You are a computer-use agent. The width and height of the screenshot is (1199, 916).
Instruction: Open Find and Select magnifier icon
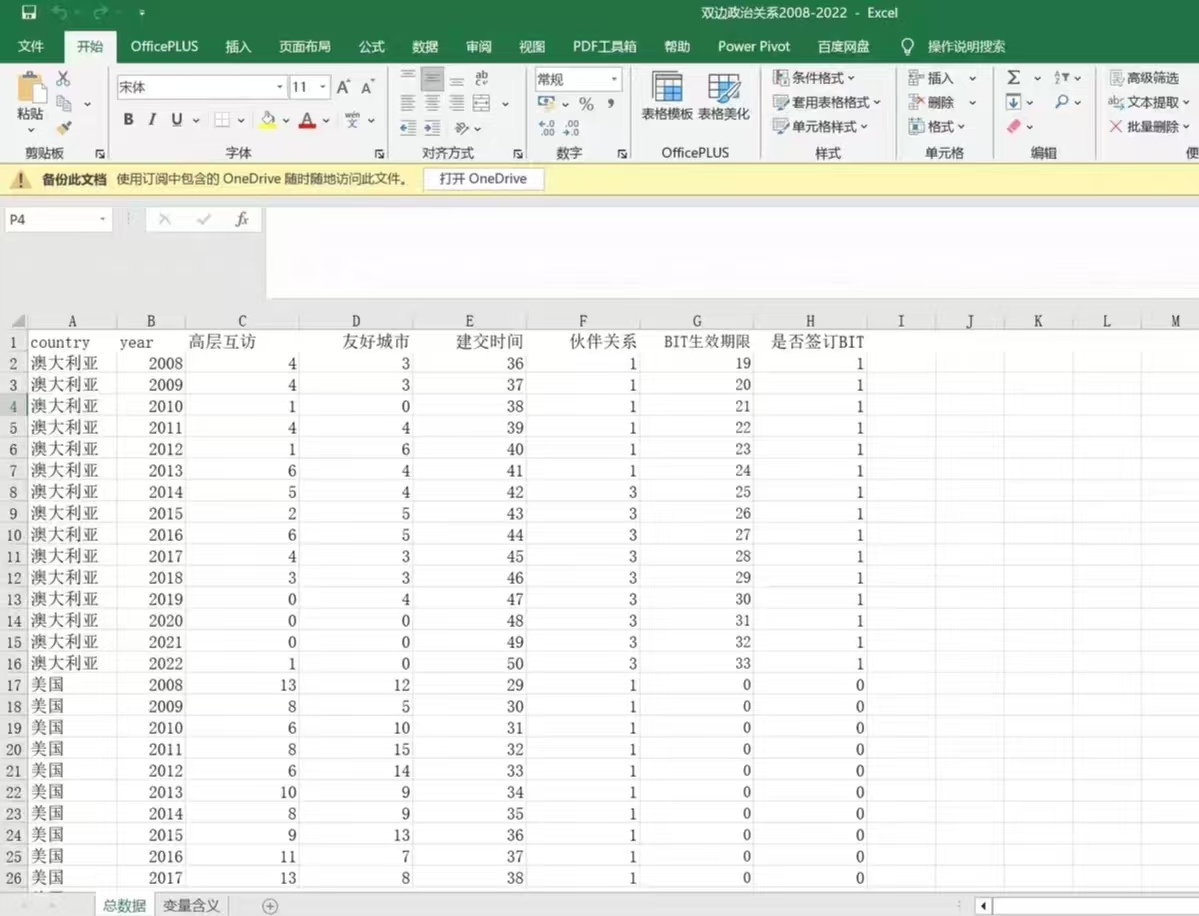(1061, 102)
